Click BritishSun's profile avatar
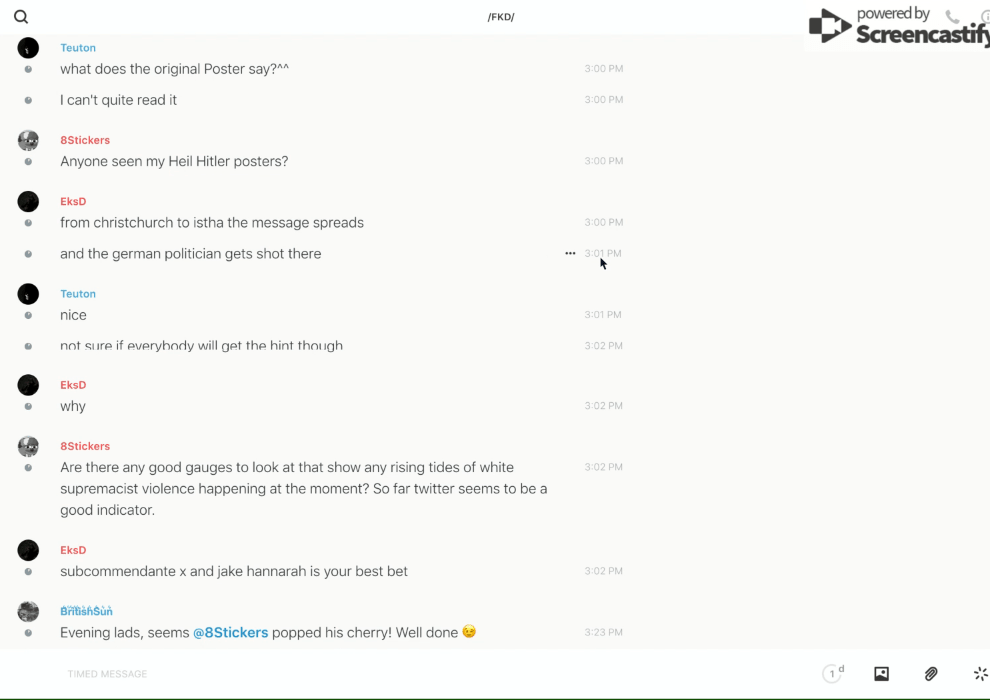The image size is (990, 700). coord(28,611)
